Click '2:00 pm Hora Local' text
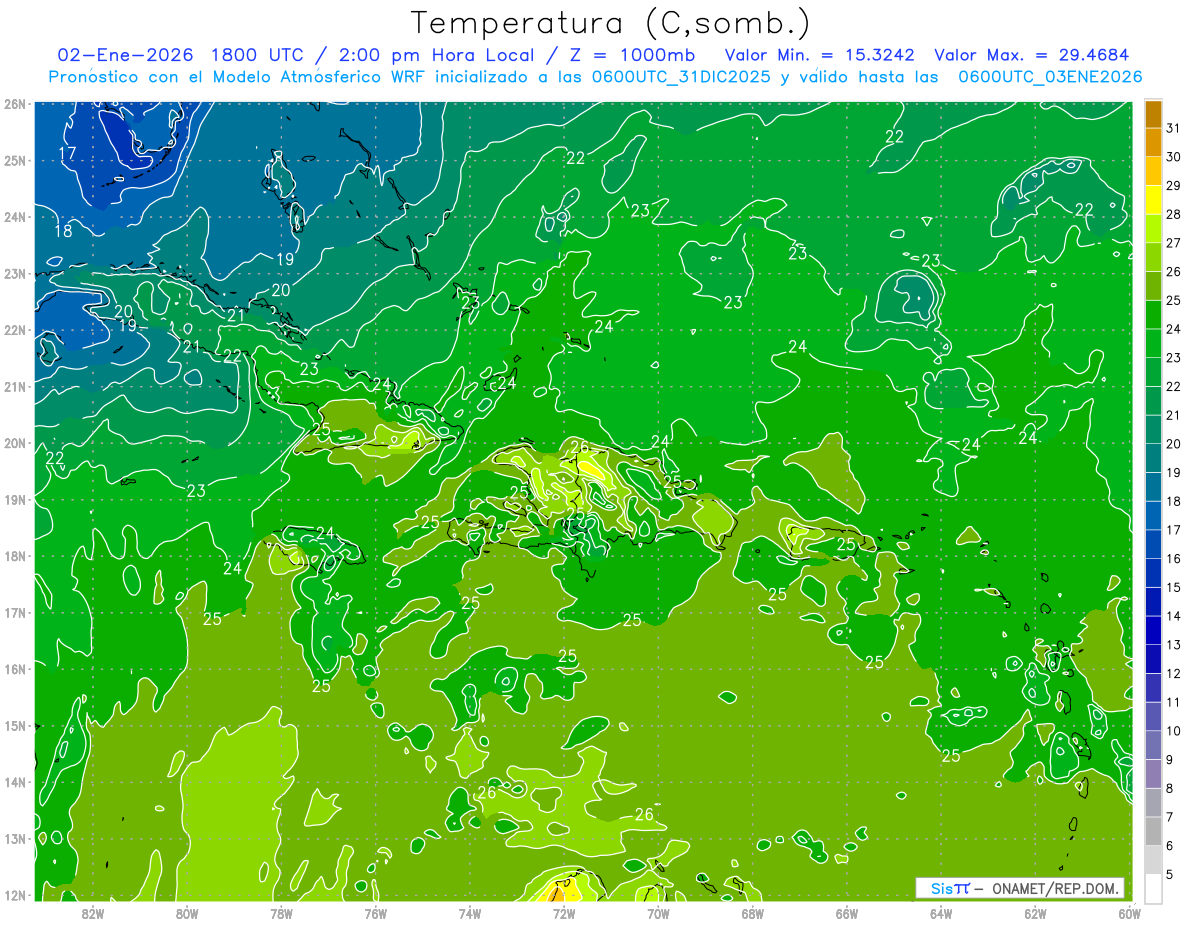 (x=434, y=55)
